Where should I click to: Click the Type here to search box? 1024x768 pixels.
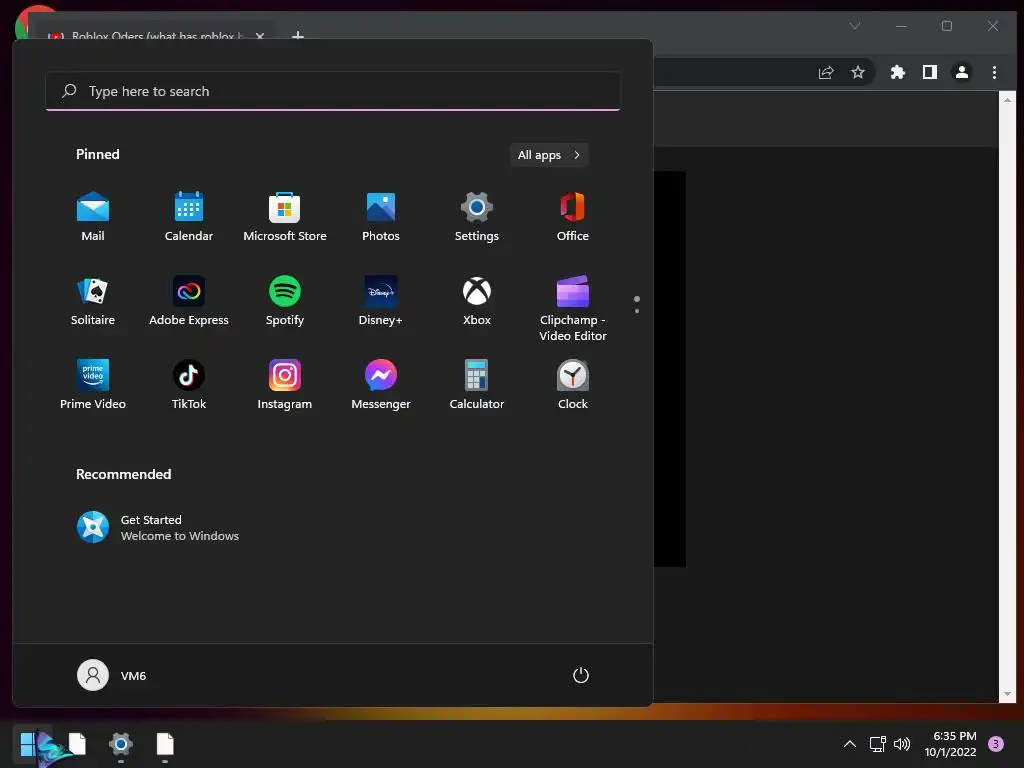(x=332, y=91)
